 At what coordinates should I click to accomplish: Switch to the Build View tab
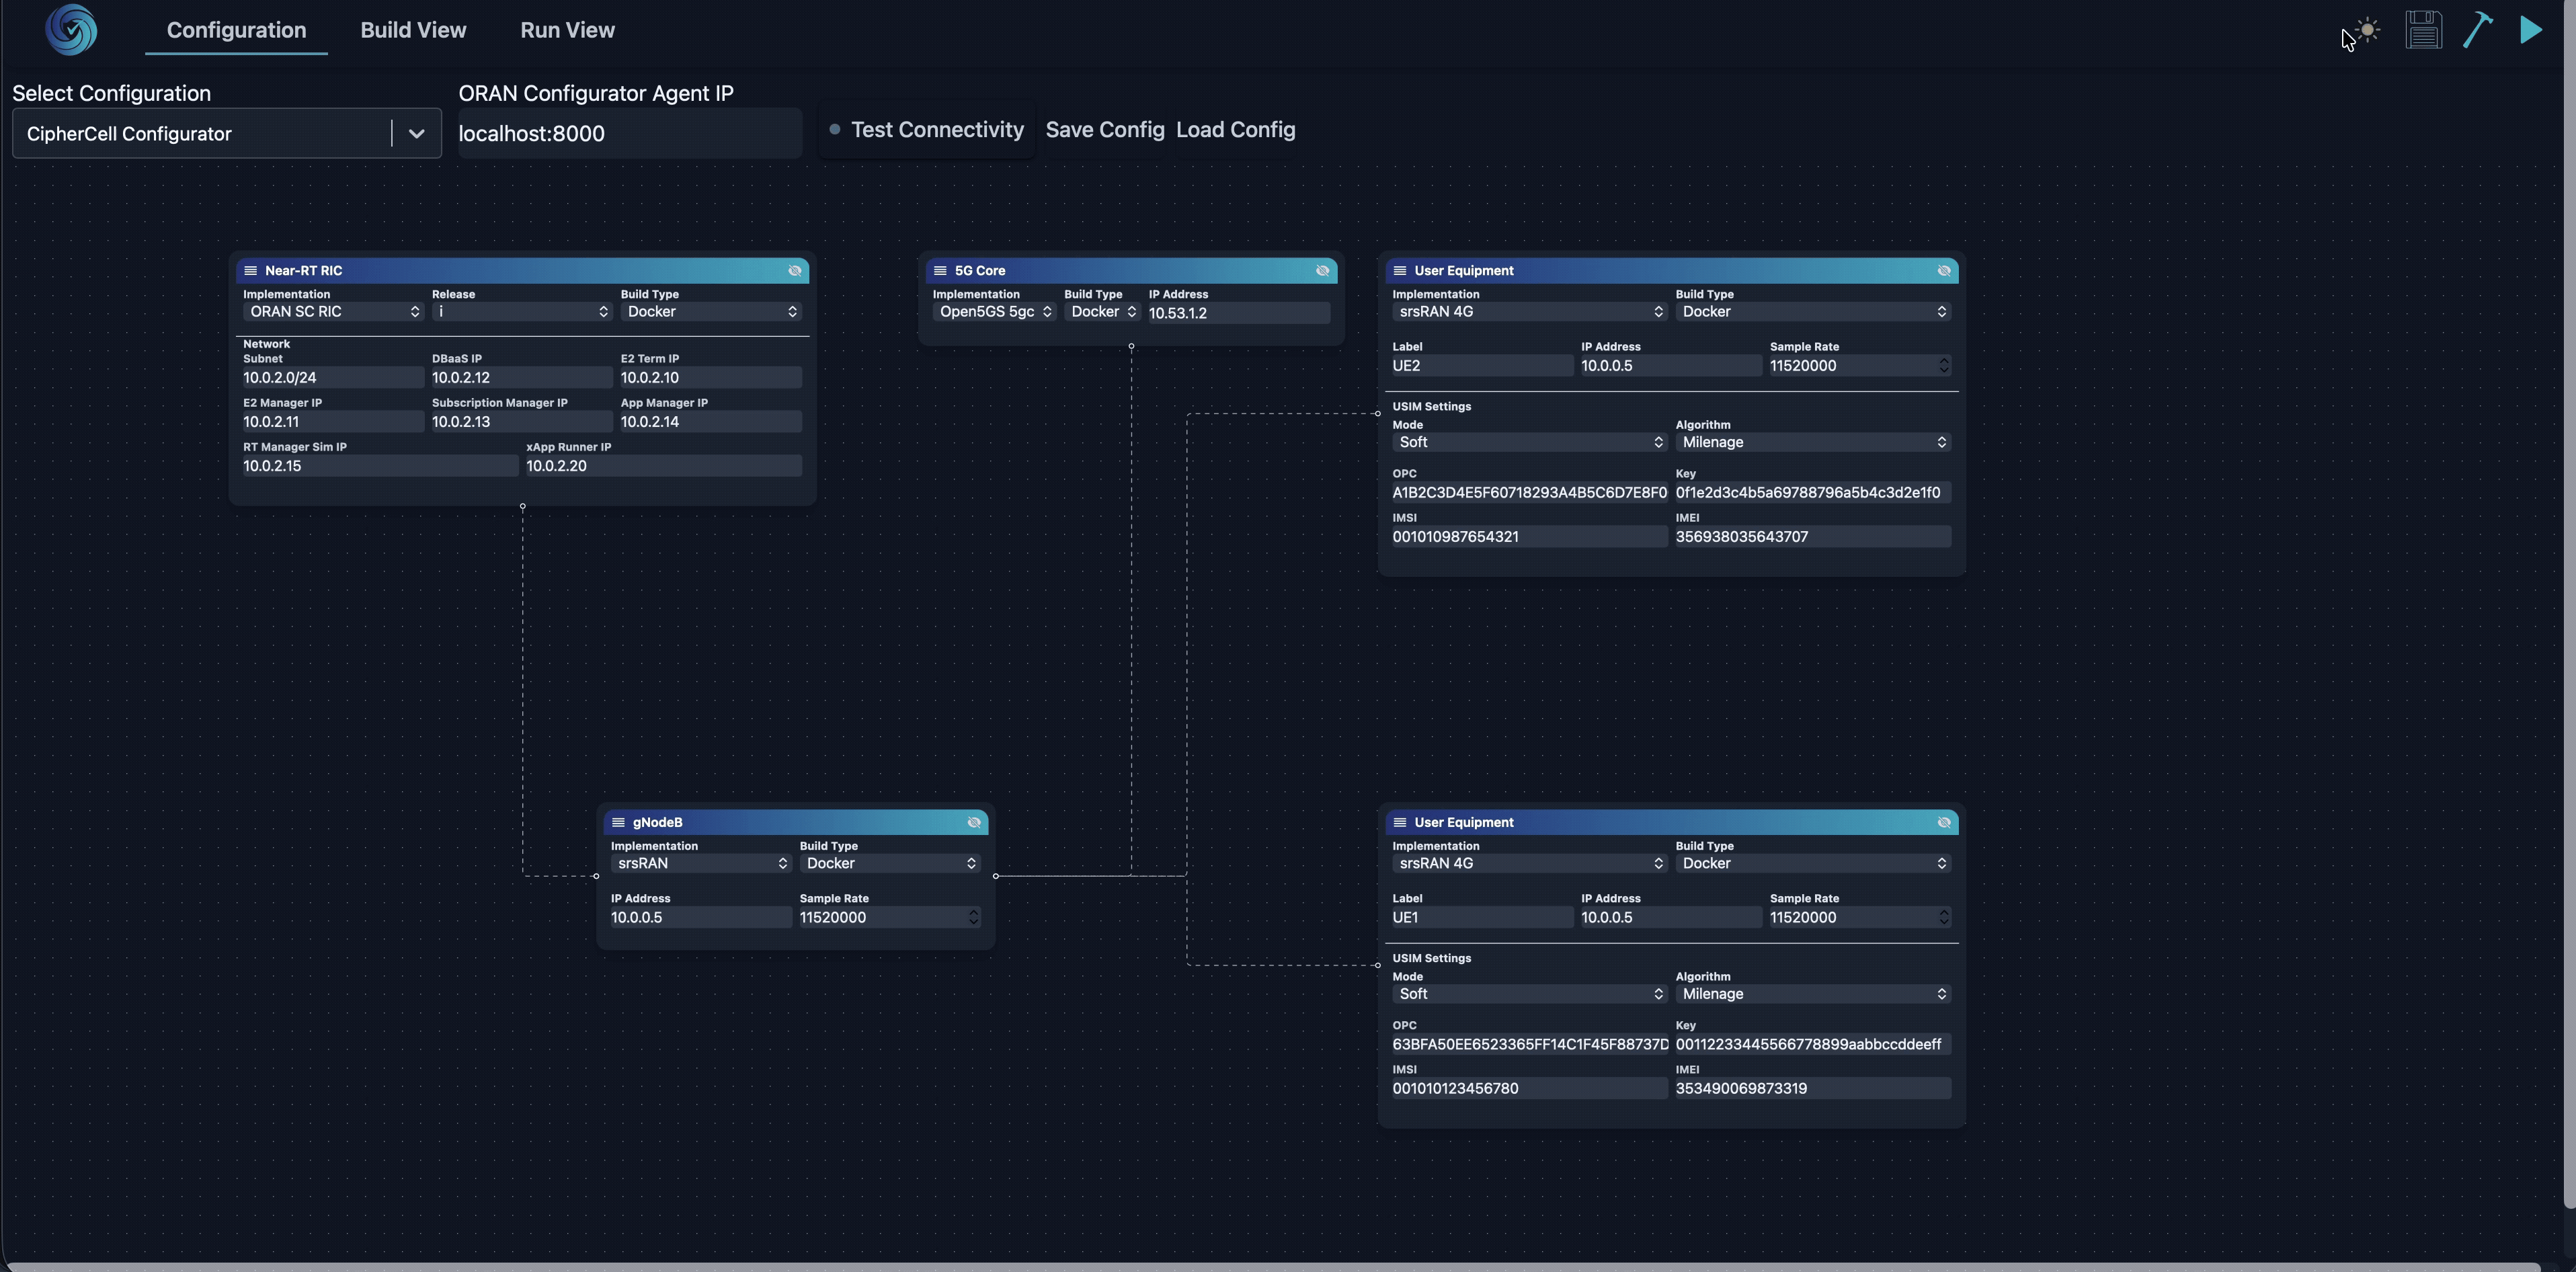coord(413,30)
